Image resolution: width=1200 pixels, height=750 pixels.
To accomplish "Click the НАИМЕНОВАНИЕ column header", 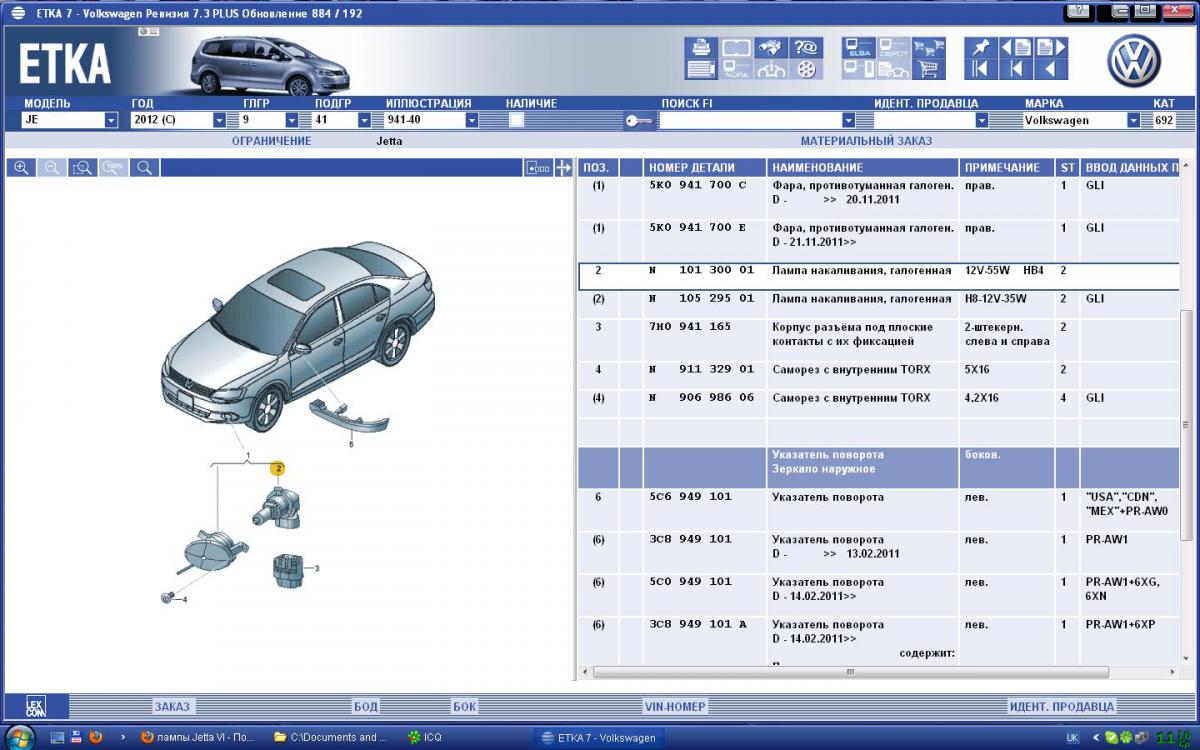I will [863, 168].
